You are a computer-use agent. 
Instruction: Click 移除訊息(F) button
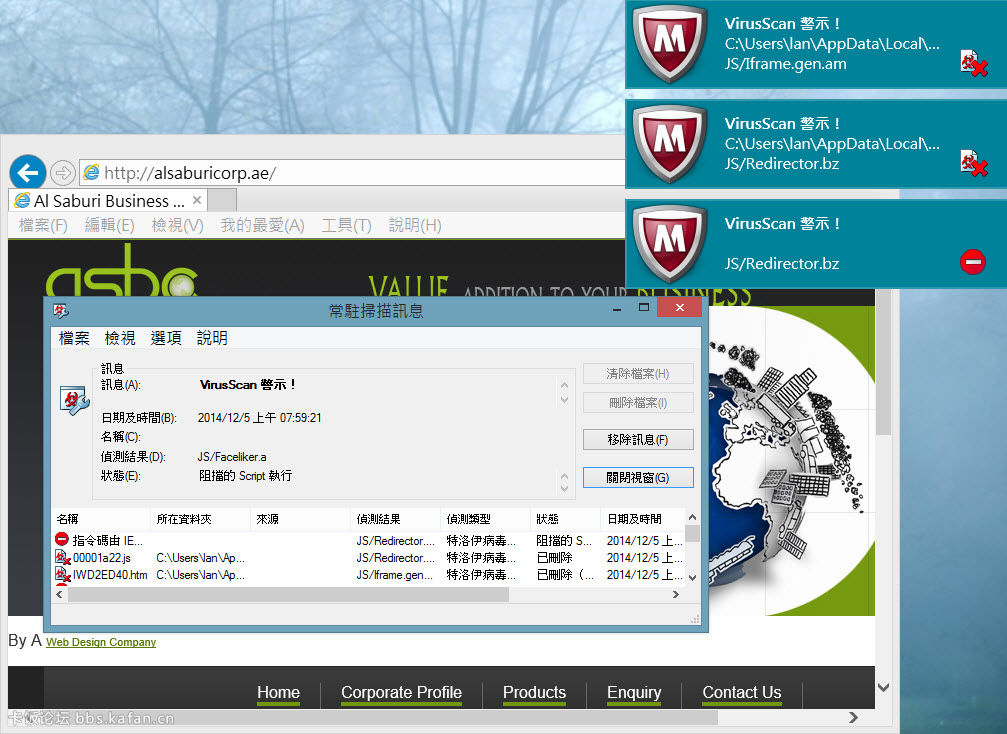(638, 440)
